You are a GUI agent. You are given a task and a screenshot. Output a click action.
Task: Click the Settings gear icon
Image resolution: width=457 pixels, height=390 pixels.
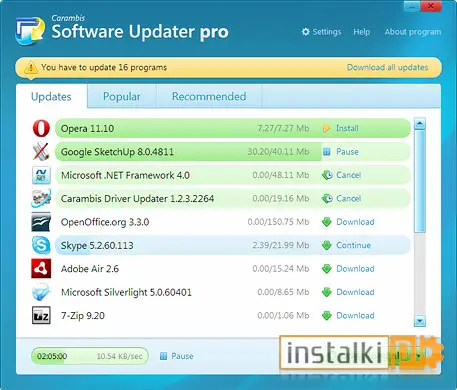coord(306,32)
